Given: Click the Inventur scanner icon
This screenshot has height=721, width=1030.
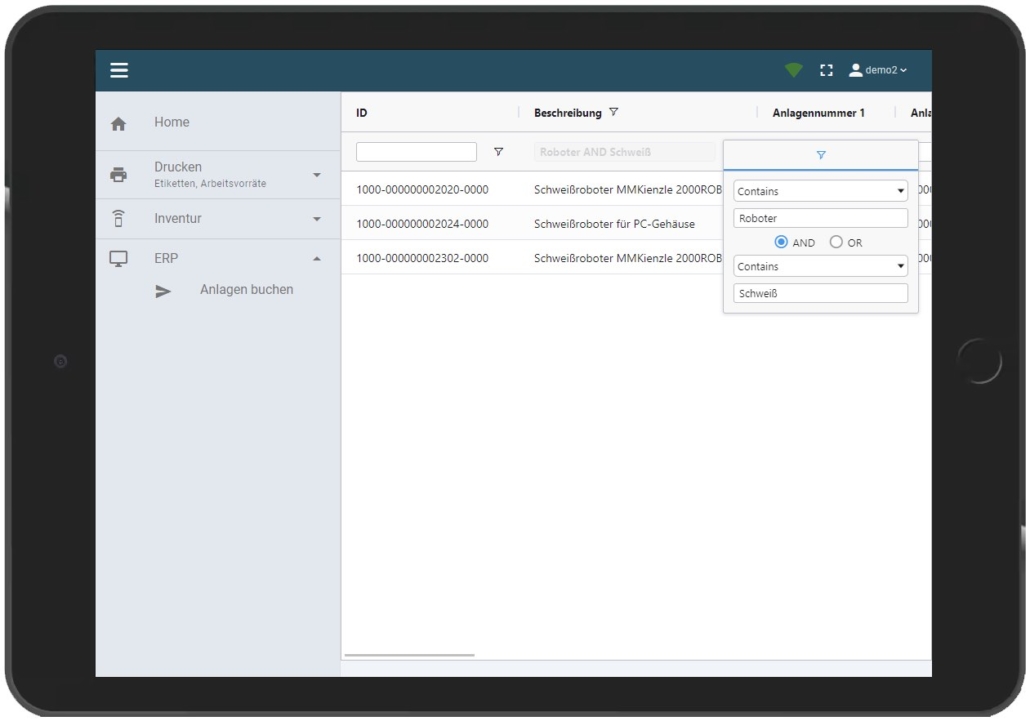Looking at the screenshot, I should (118, 219).
